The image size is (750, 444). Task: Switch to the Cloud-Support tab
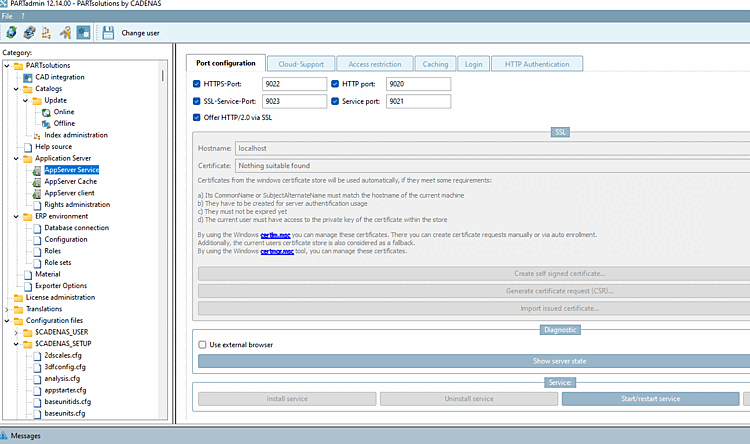click(301, 64)
